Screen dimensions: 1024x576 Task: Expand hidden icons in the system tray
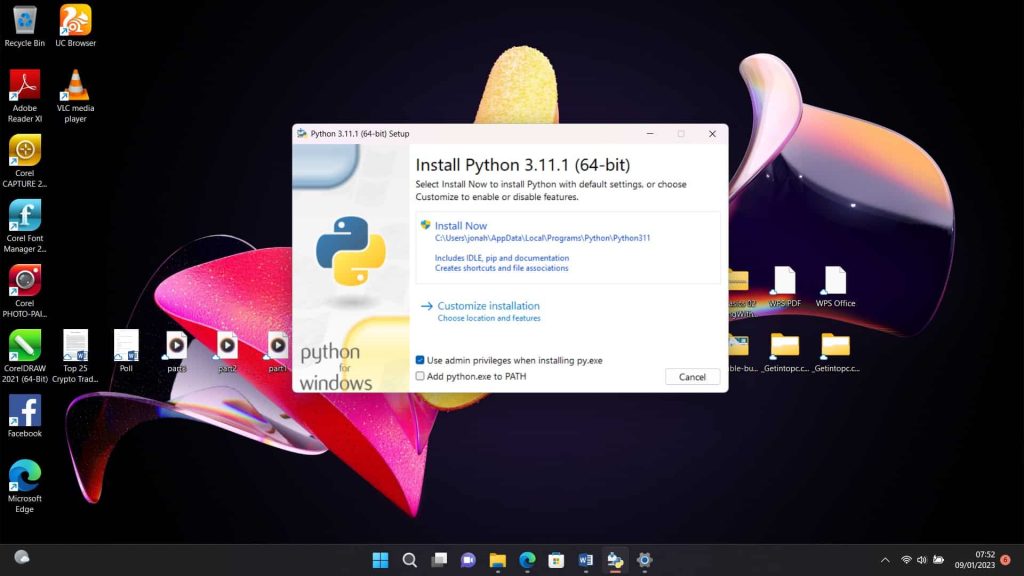885,561
